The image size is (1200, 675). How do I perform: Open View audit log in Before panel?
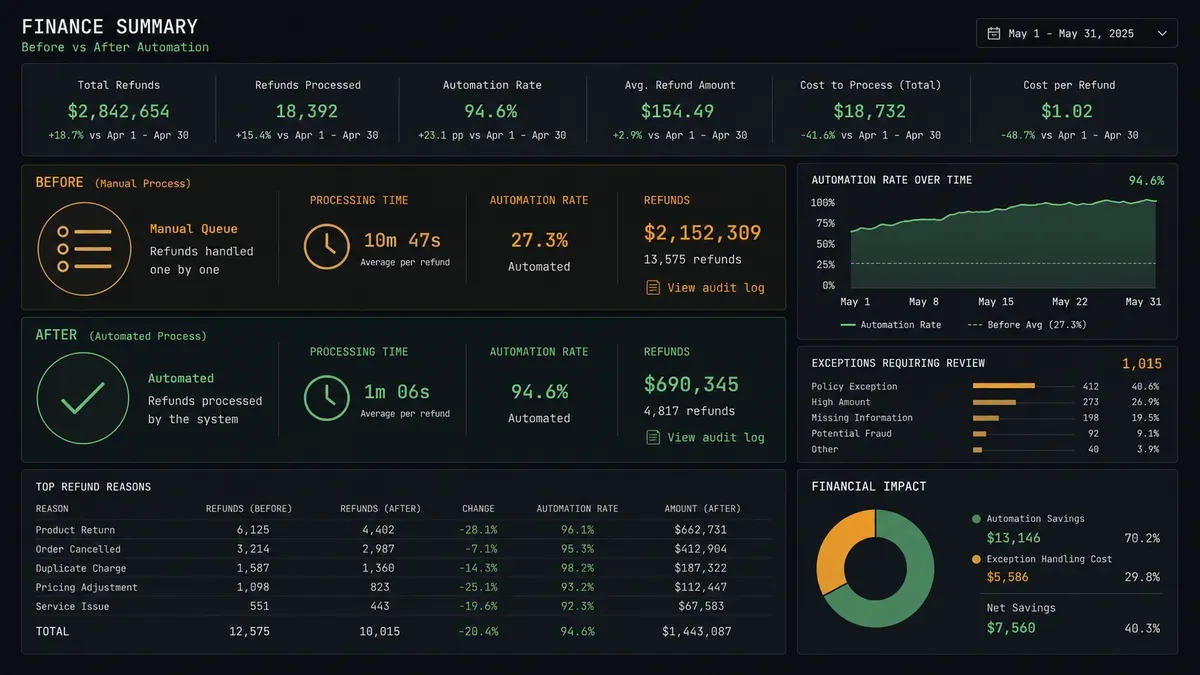[715, 287]
